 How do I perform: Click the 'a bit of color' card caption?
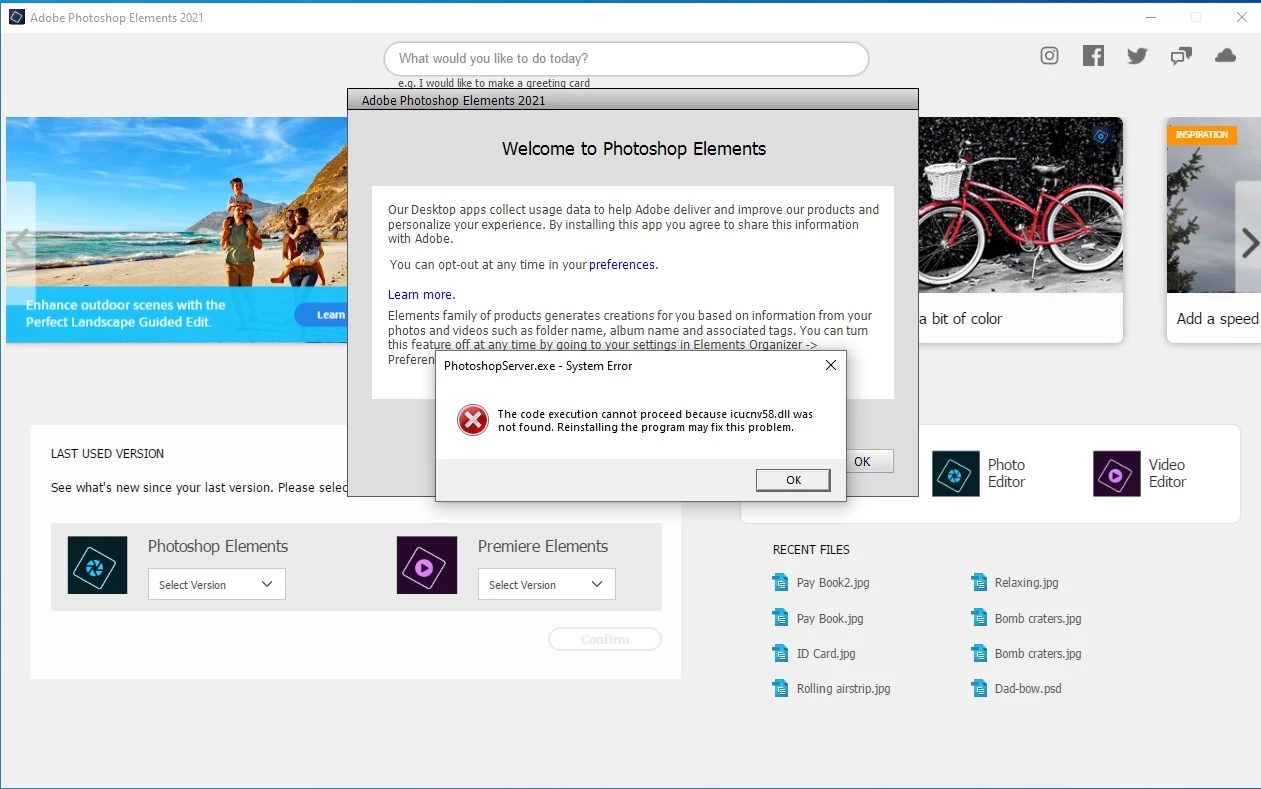(x=960, y=318)
